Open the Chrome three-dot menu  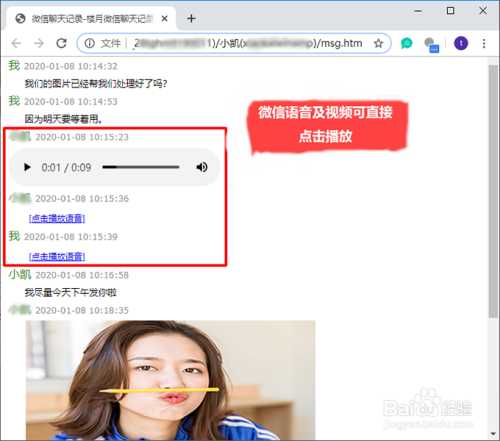coord(484,43)
